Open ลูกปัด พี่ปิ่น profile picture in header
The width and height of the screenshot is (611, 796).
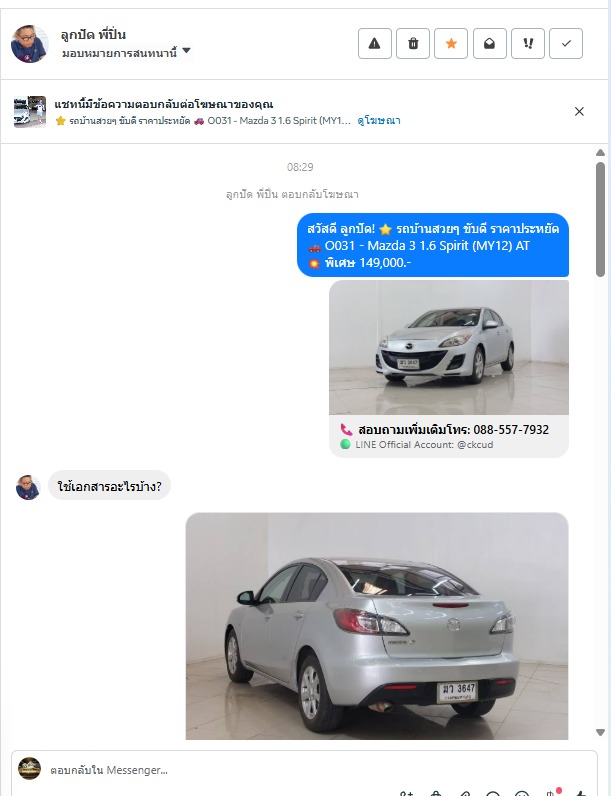(x=29, y=44)
